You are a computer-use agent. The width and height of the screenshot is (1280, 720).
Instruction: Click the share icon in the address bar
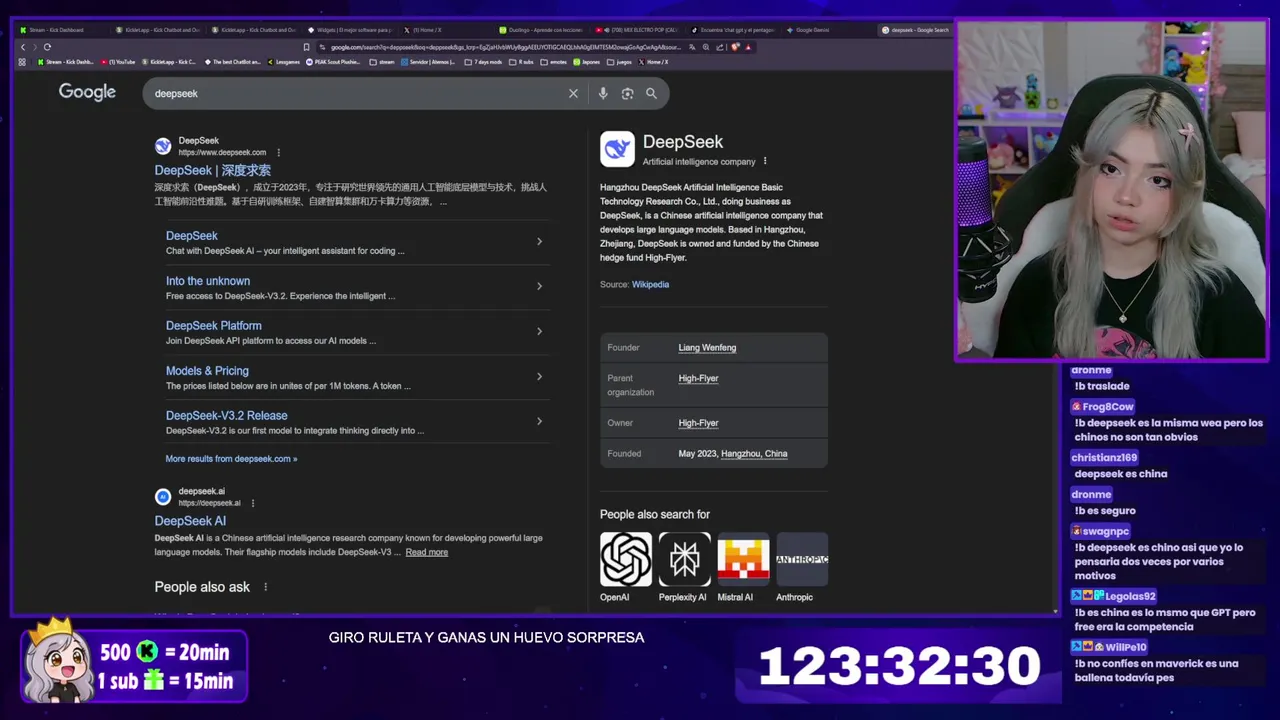[x=720, y=47]
